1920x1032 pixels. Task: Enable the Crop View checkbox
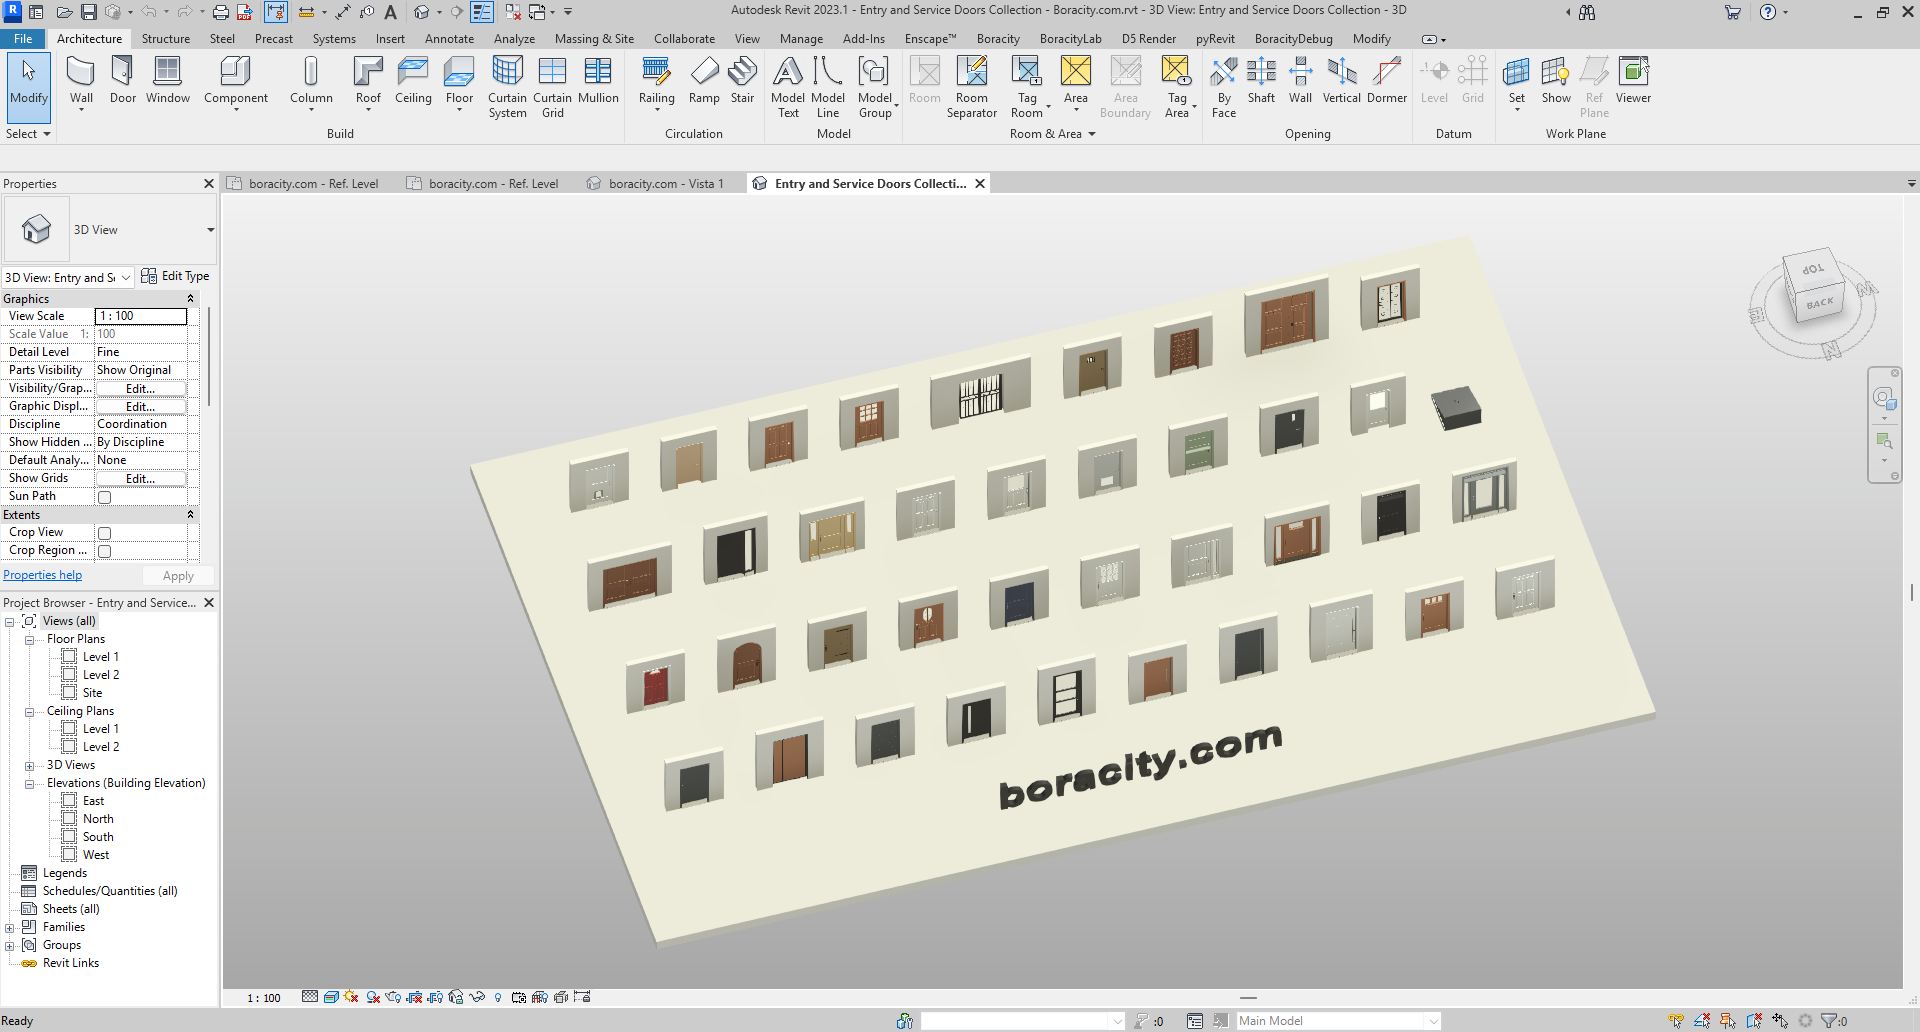click(x=104, y=533)
